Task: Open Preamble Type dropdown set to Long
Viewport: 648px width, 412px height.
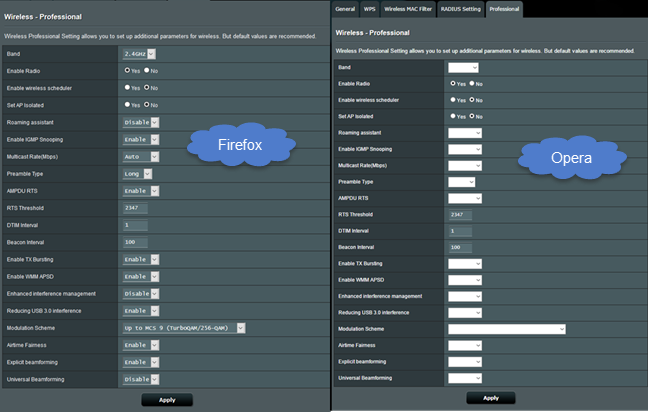Action: pos(138,174)
